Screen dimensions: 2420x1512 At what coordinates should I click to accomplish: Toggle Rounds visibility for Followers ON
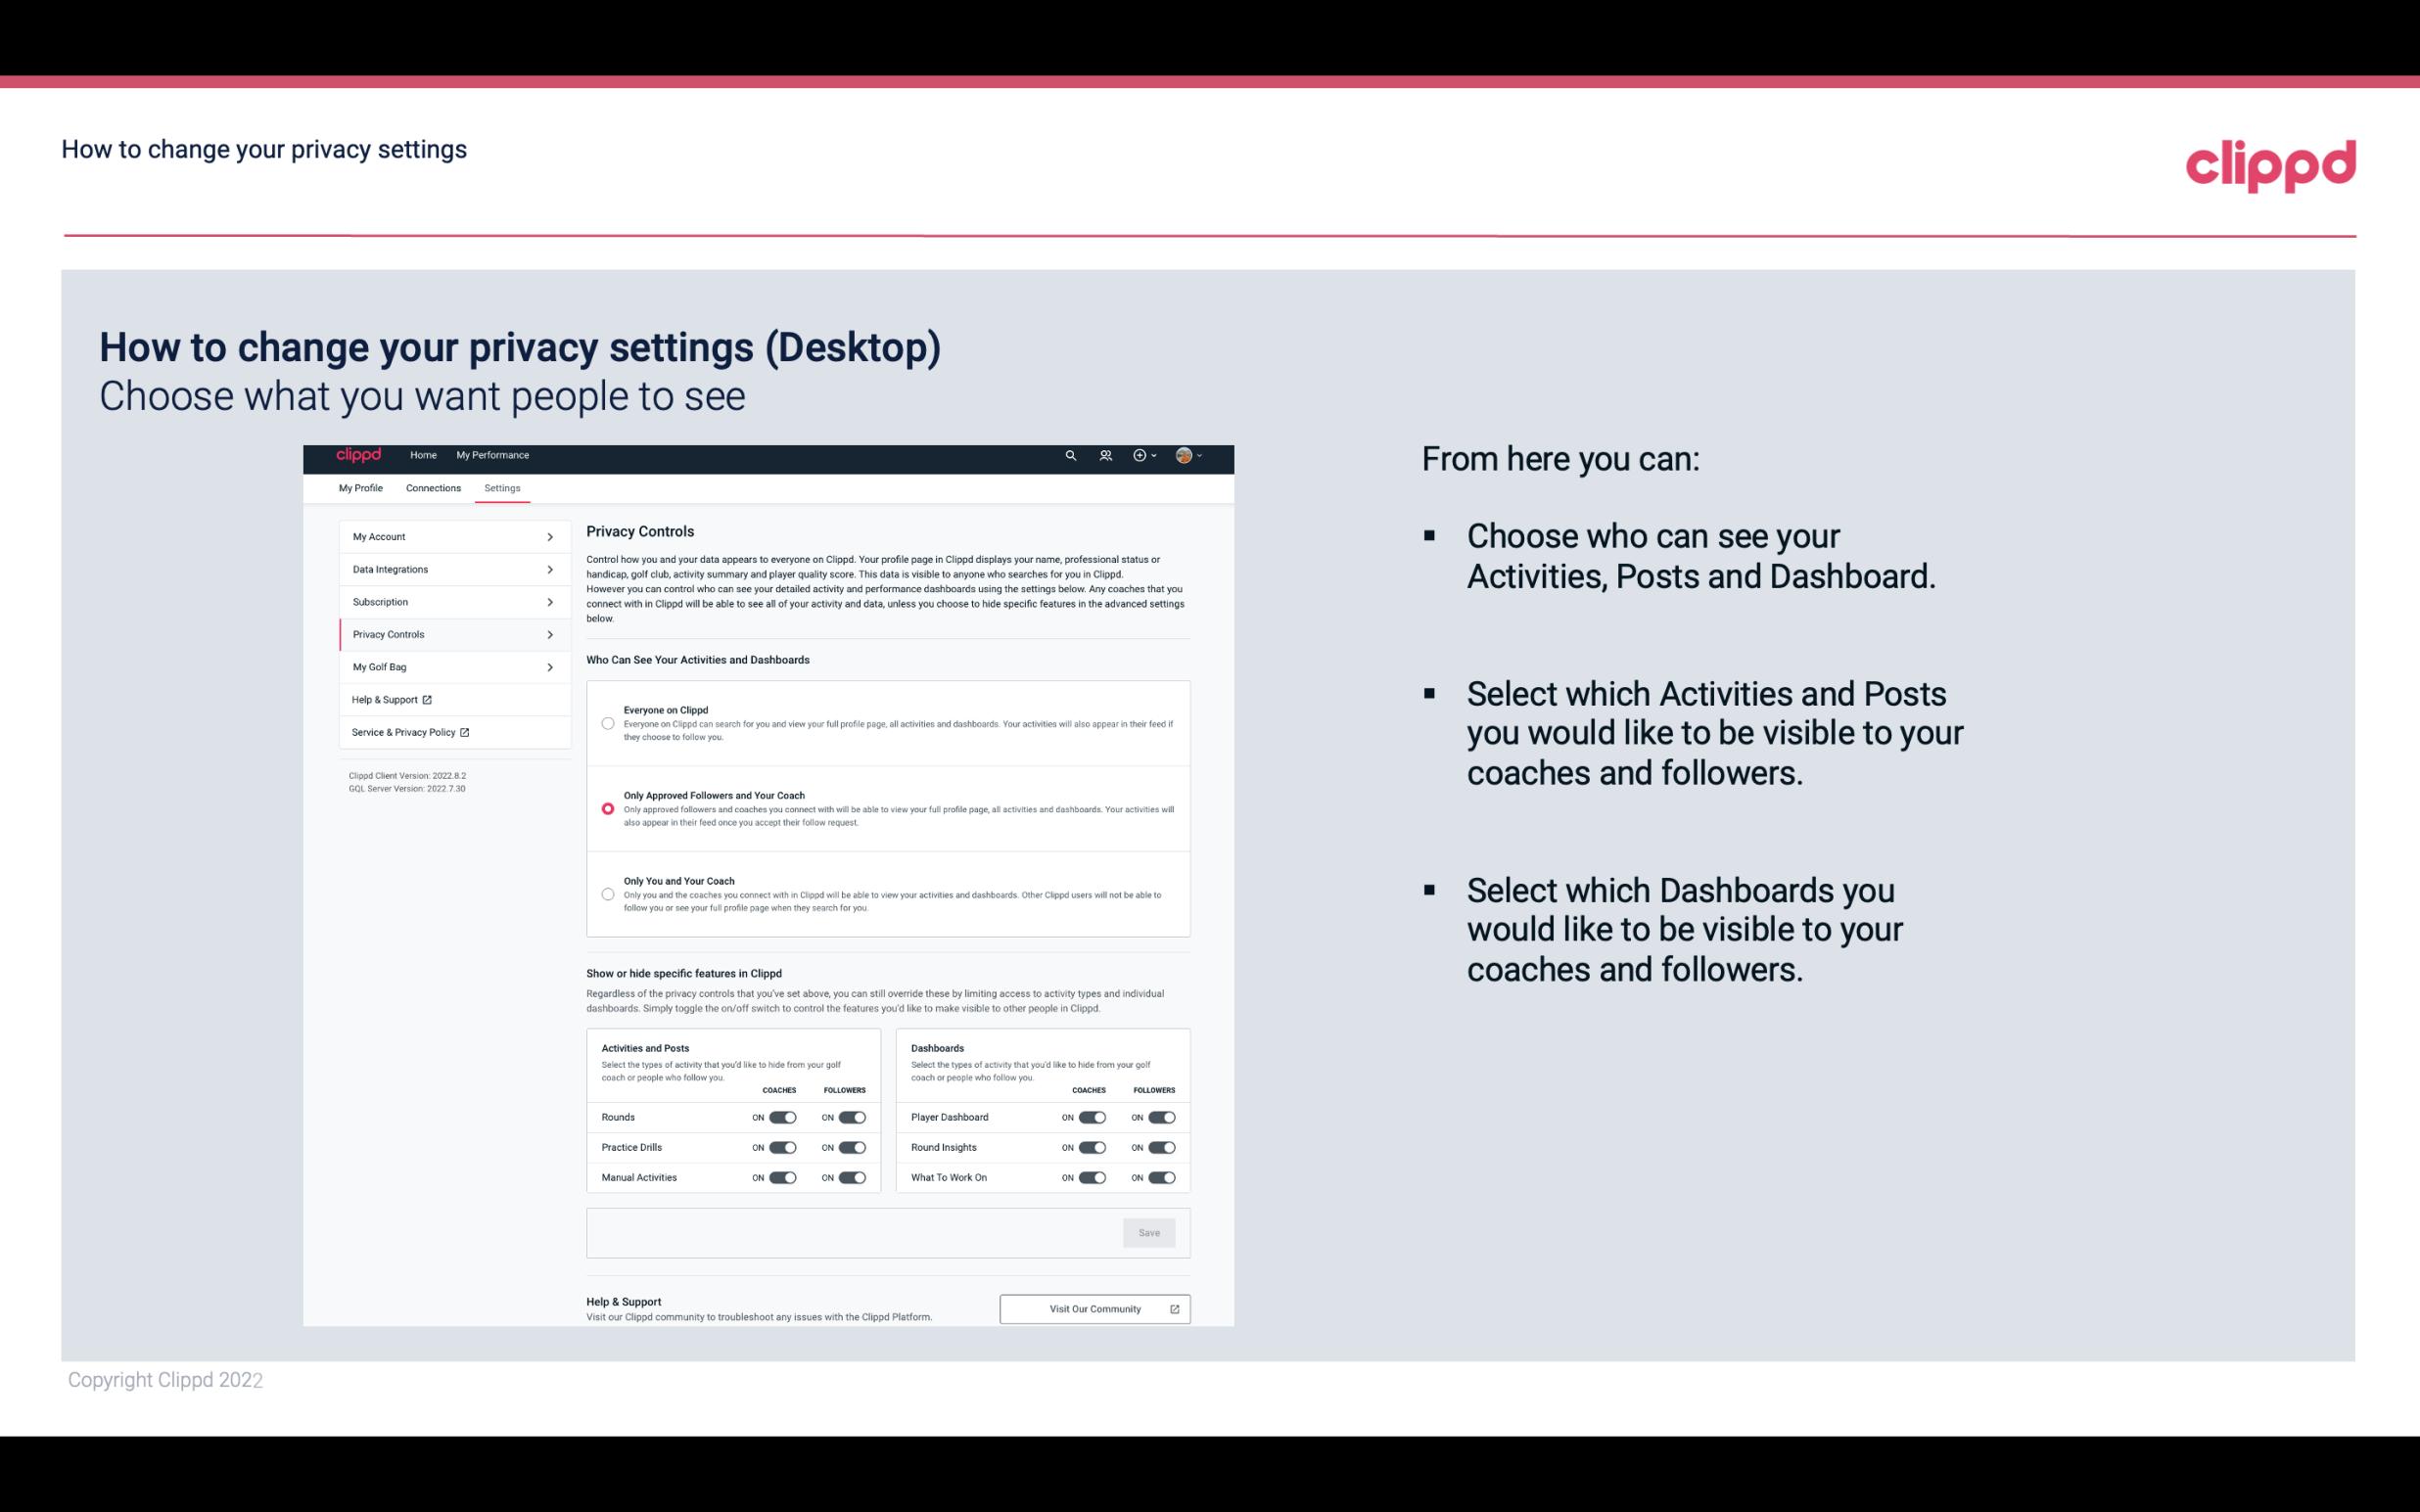coord(852,1115)
